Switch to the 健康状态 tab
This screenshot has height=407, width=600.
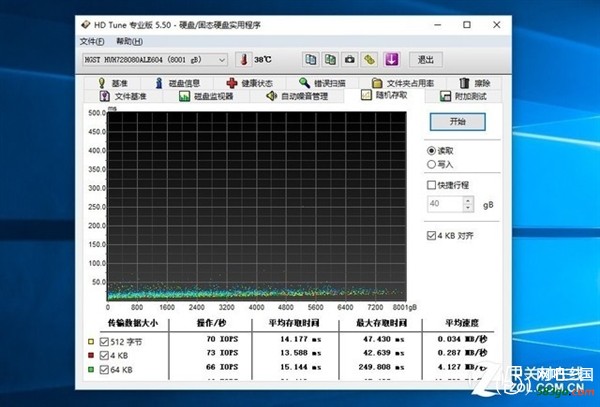point(249,83)
